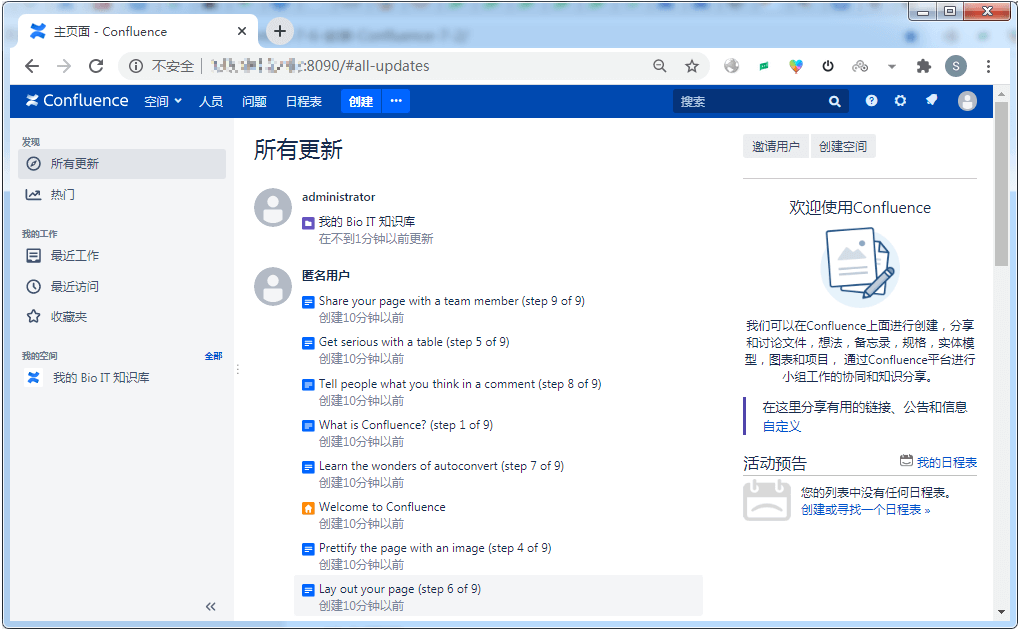Screen dimensions: 1018x630
Task: Open the extensions puzzle icon
Action: (923, 66)
